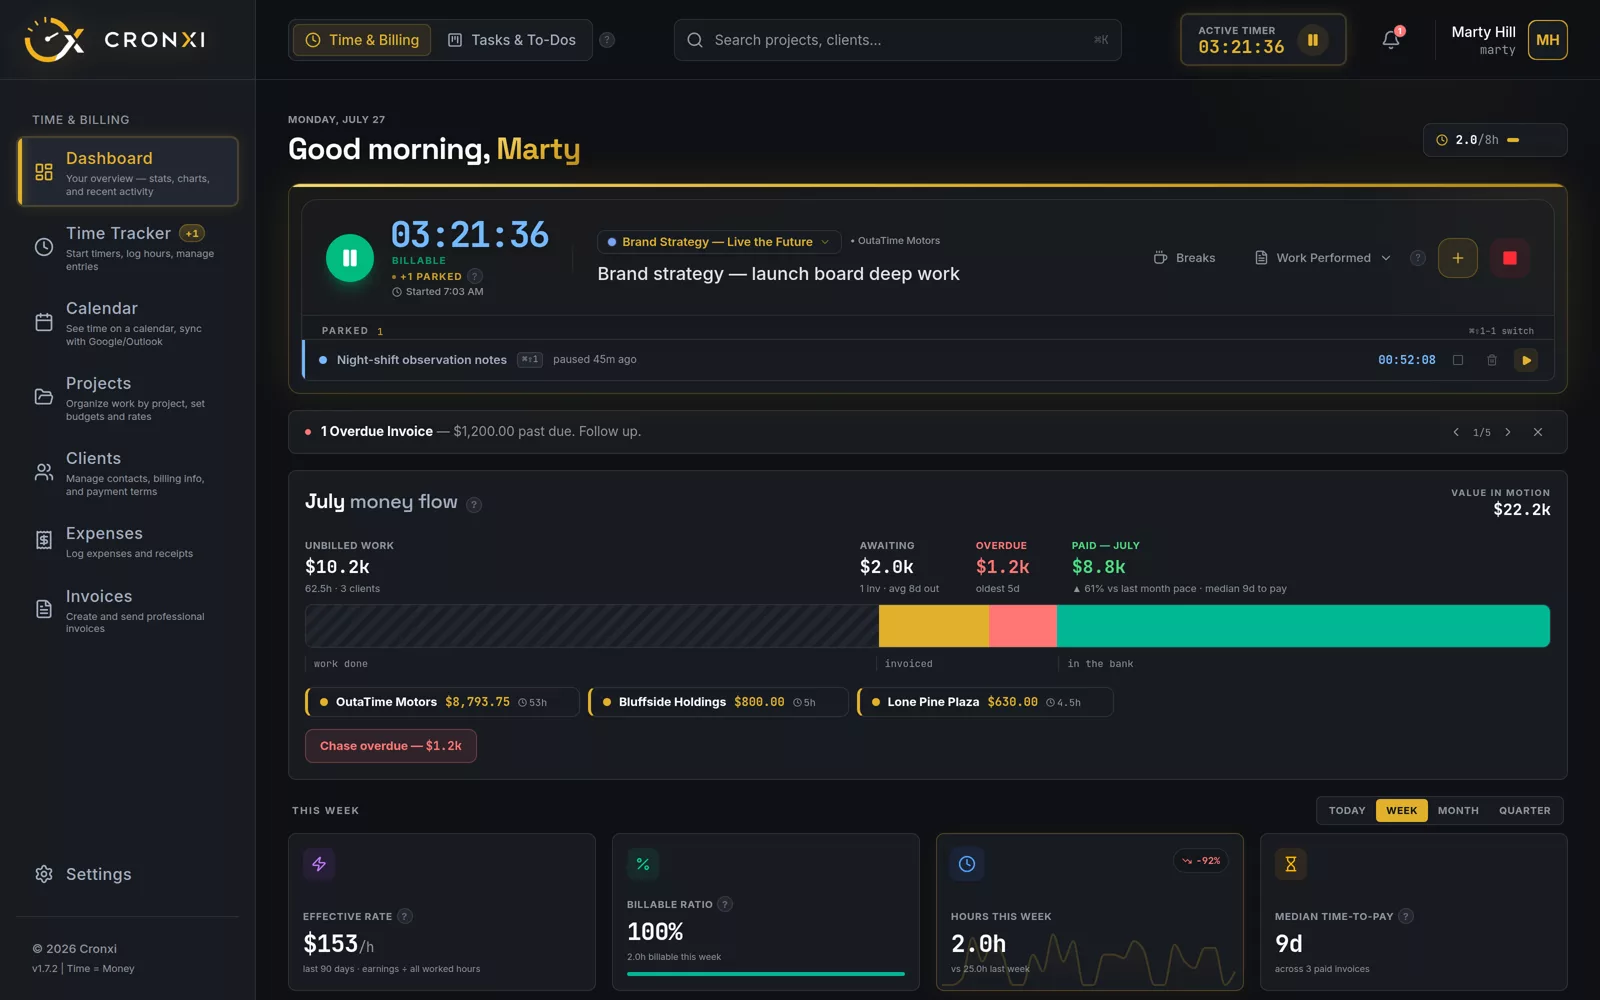
Task: Open OutaTime Motors client chip
Action: (x=441, y=702)
